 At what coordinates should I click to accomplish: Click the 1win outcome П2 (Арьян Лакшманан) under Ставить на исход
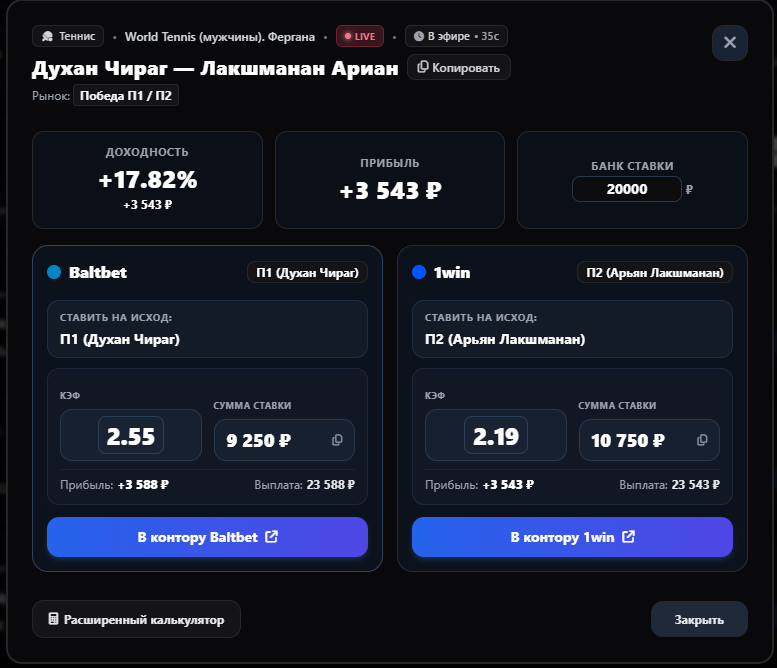(505, 339)
